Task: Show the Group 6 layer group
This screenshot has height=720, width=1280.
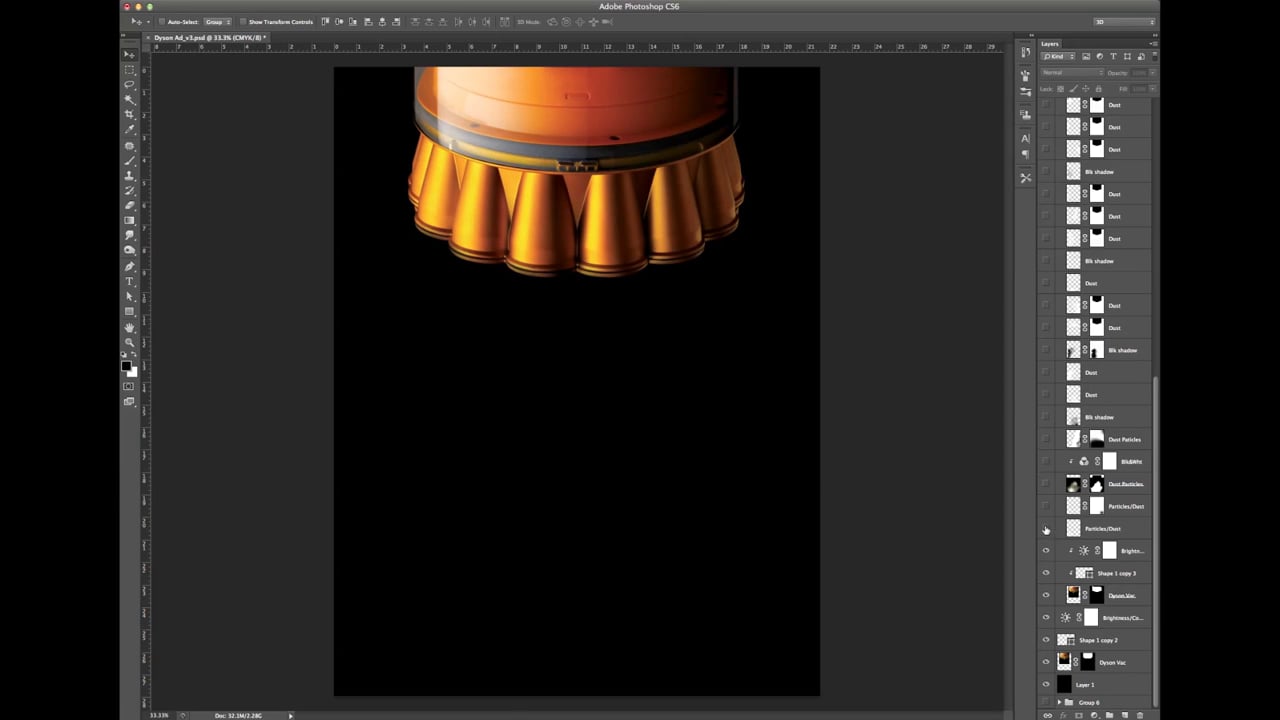Action: tap(1046, 702)
